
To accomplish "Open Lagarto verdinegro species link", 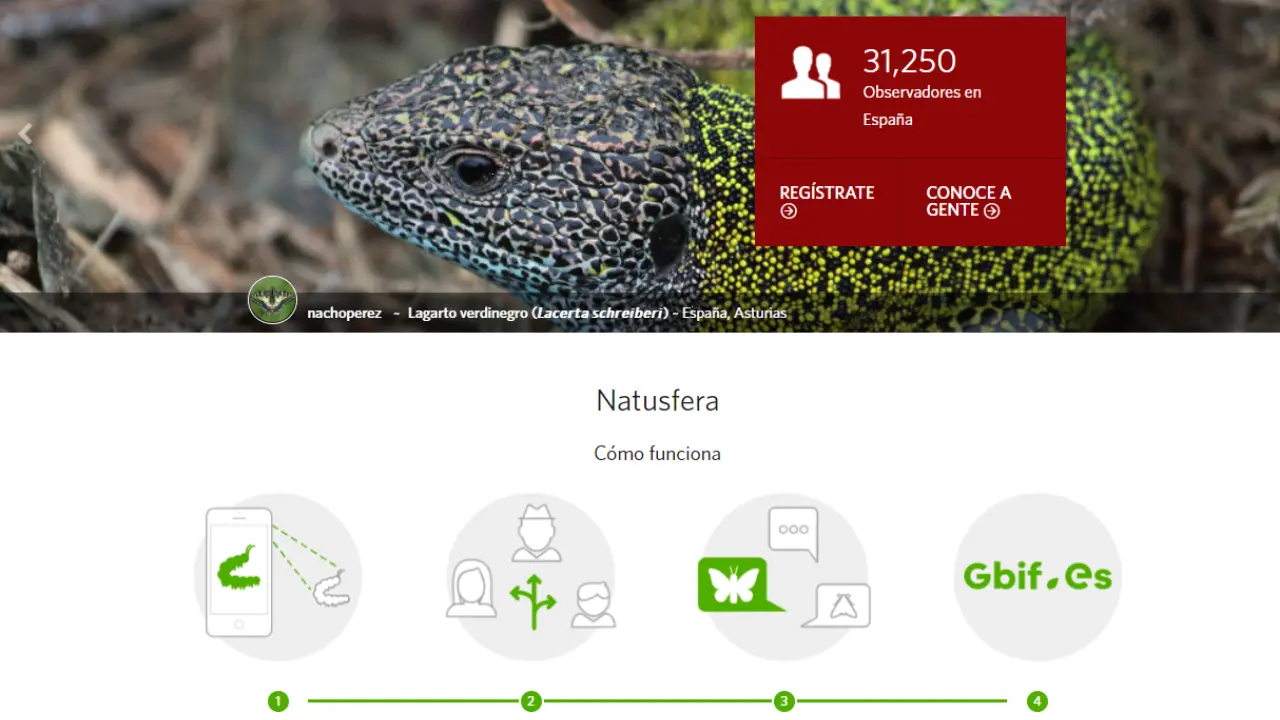I will coord(538,313).
